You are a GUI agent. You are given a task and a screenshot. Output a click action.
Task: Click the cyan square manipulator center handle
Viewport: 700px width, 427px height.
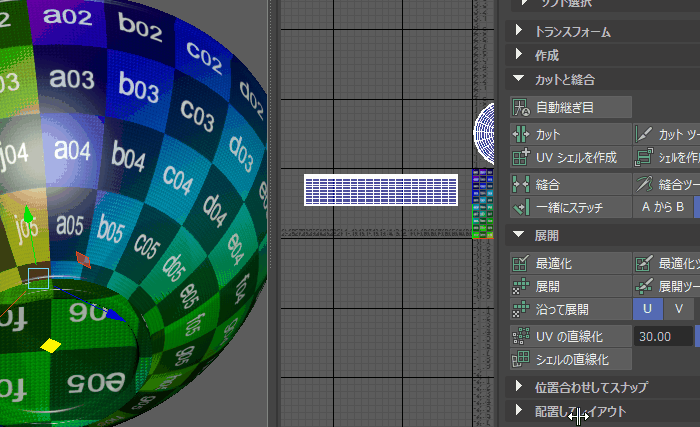[38, 278]
